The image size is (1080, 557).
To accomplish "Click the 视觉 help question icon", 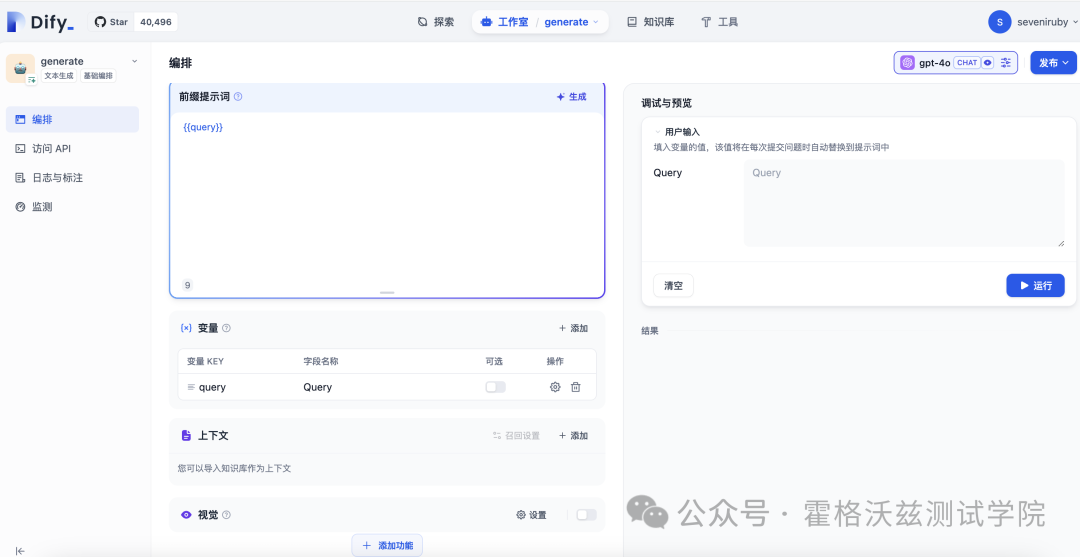I will coord(227,515).
